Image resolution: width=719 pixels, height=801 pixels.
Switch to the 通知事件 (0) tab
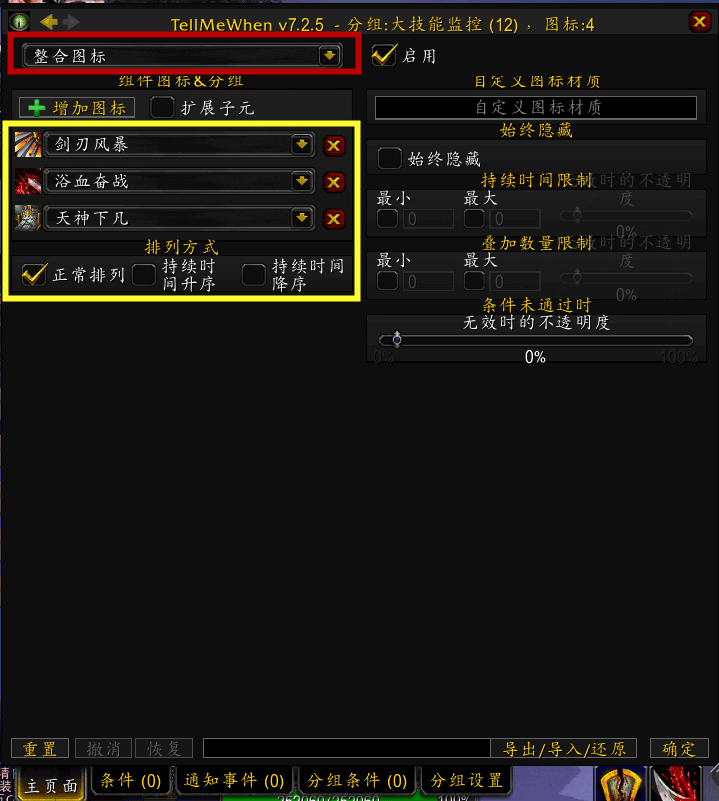tap(235, 781)
